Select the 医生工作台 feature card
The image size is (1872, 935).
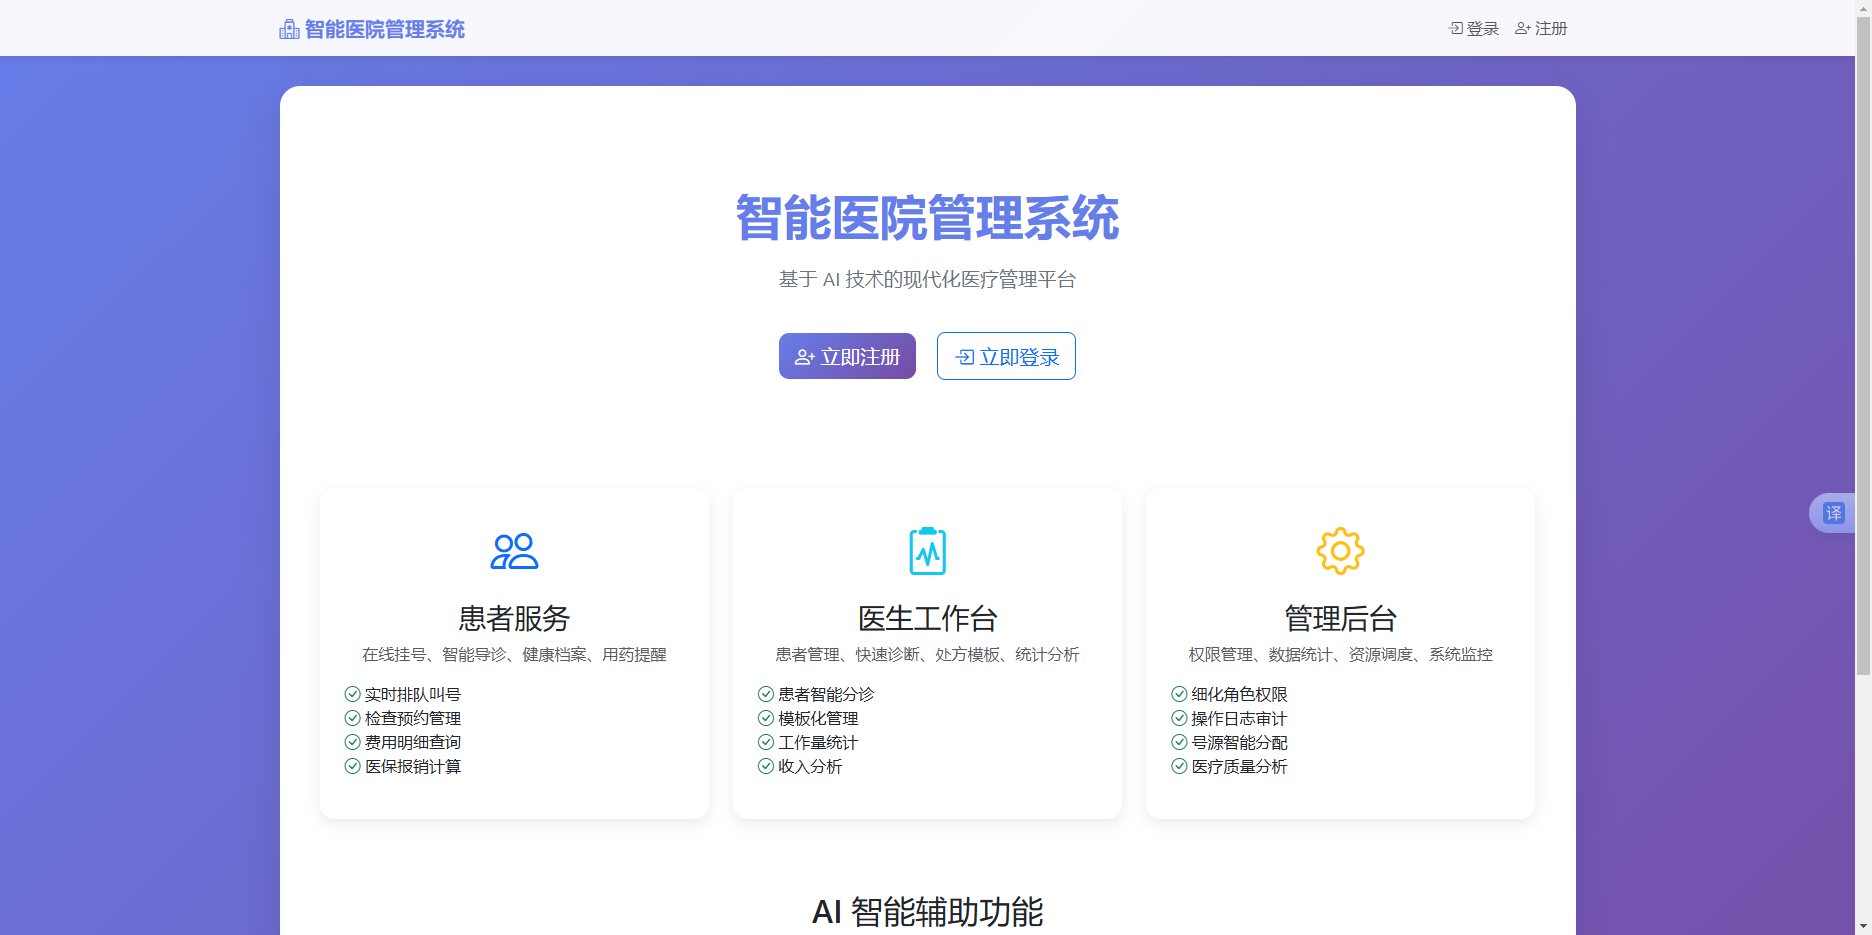(927, 652)
